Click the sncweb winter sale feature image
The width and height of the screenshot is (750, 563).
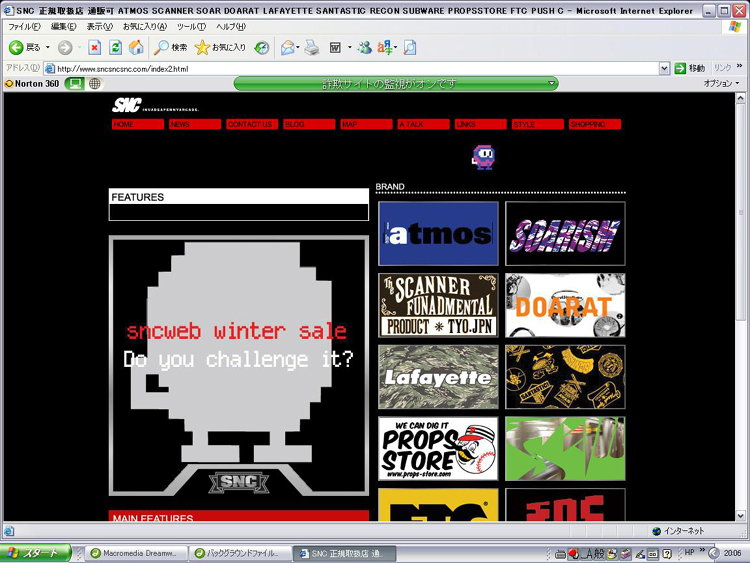tap(239, 366)
